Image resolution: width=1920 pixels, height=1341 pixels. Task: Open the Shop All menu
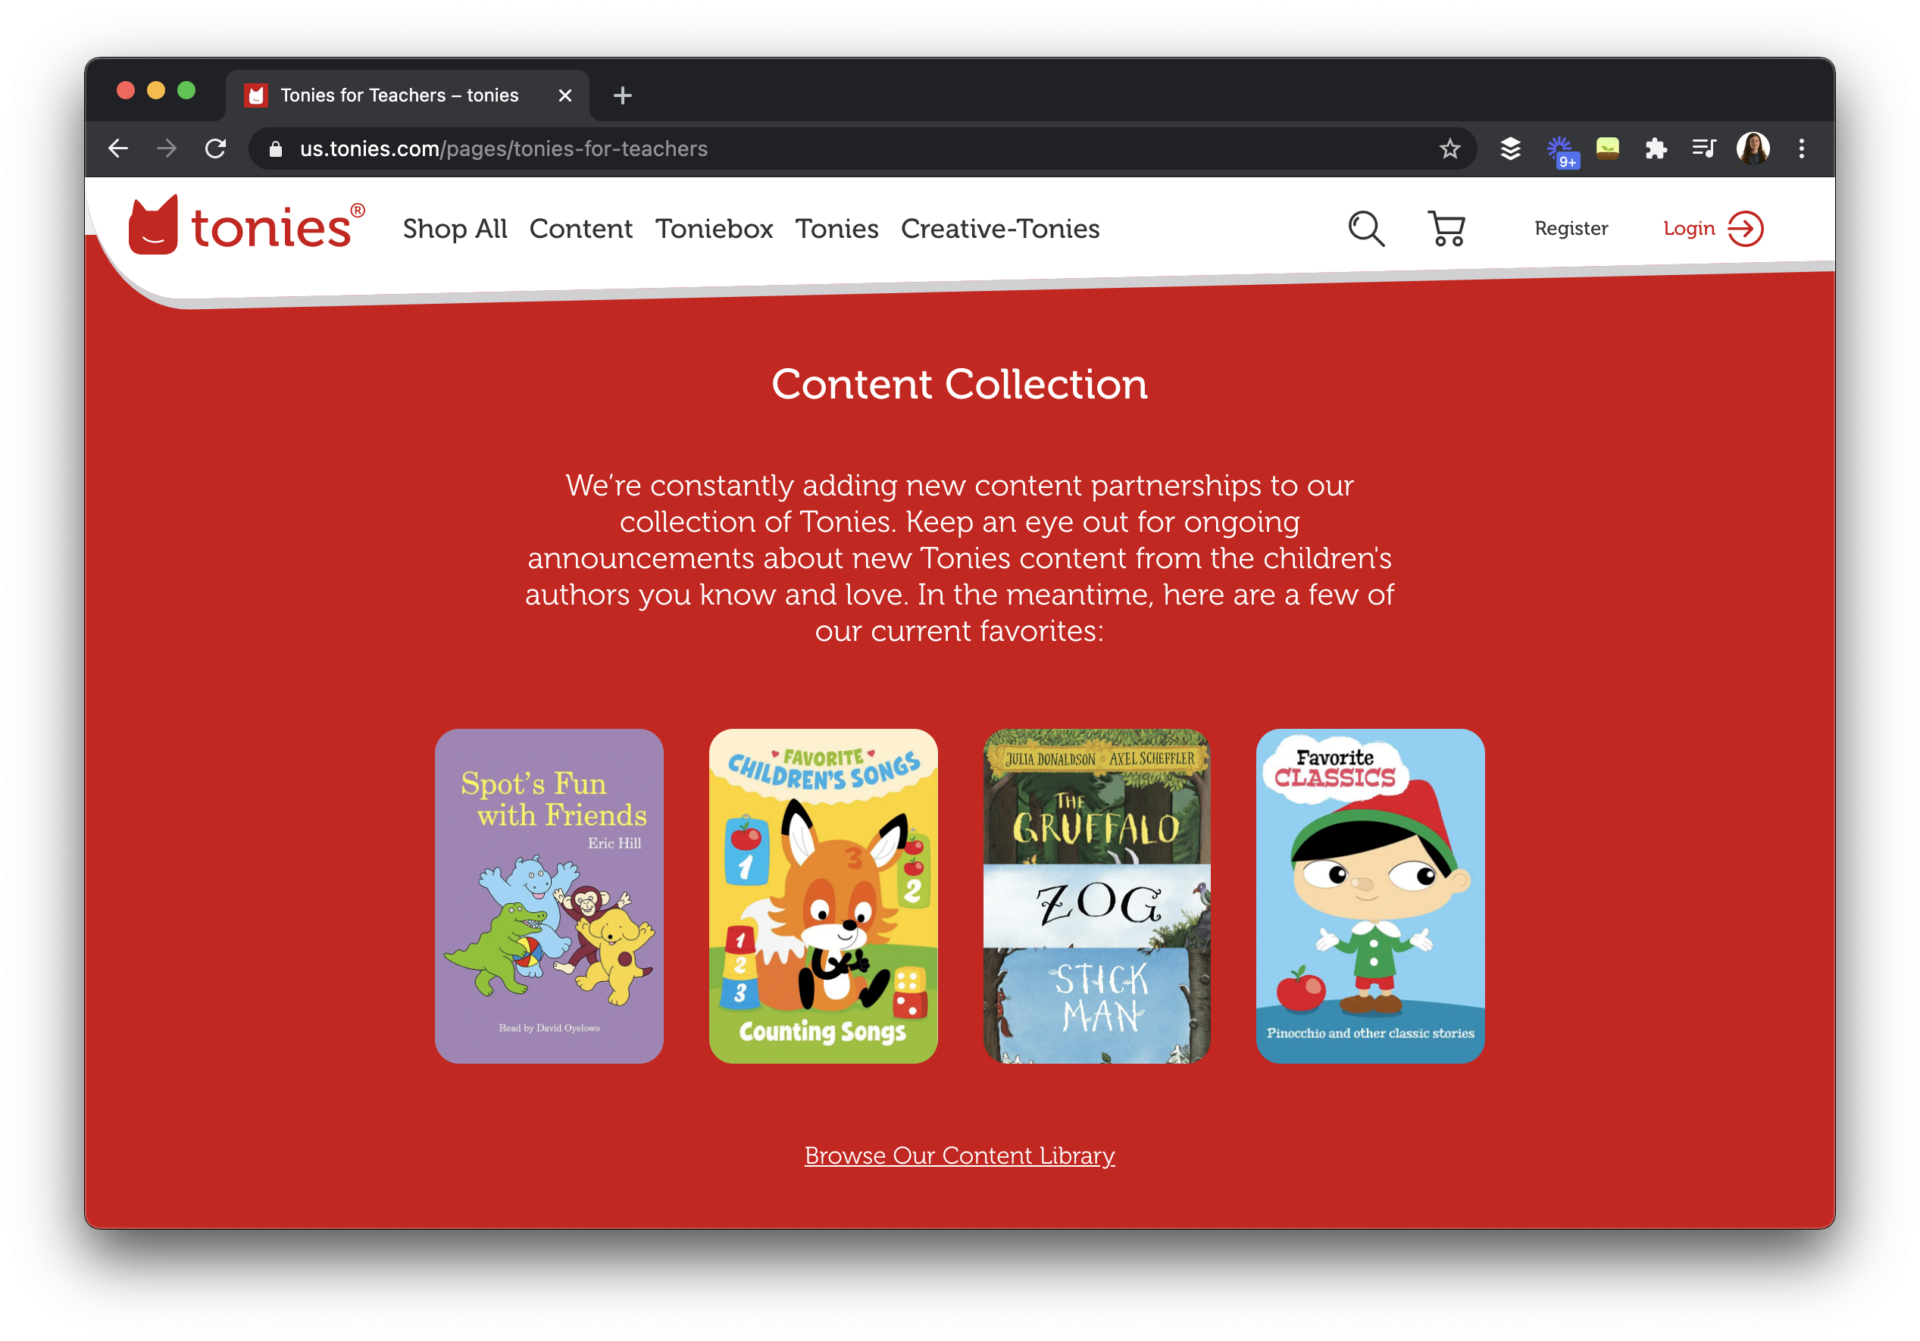[455, 229]
